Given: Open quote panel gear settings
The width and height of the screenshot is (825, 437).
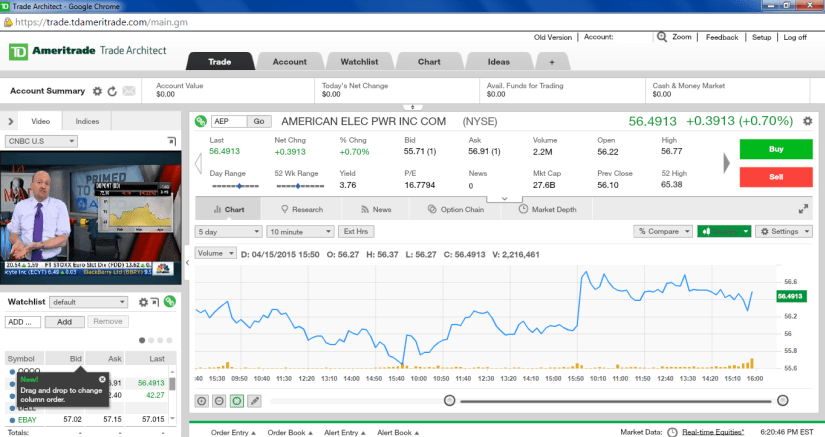Looking at the screenshot, I should point(807,121).
